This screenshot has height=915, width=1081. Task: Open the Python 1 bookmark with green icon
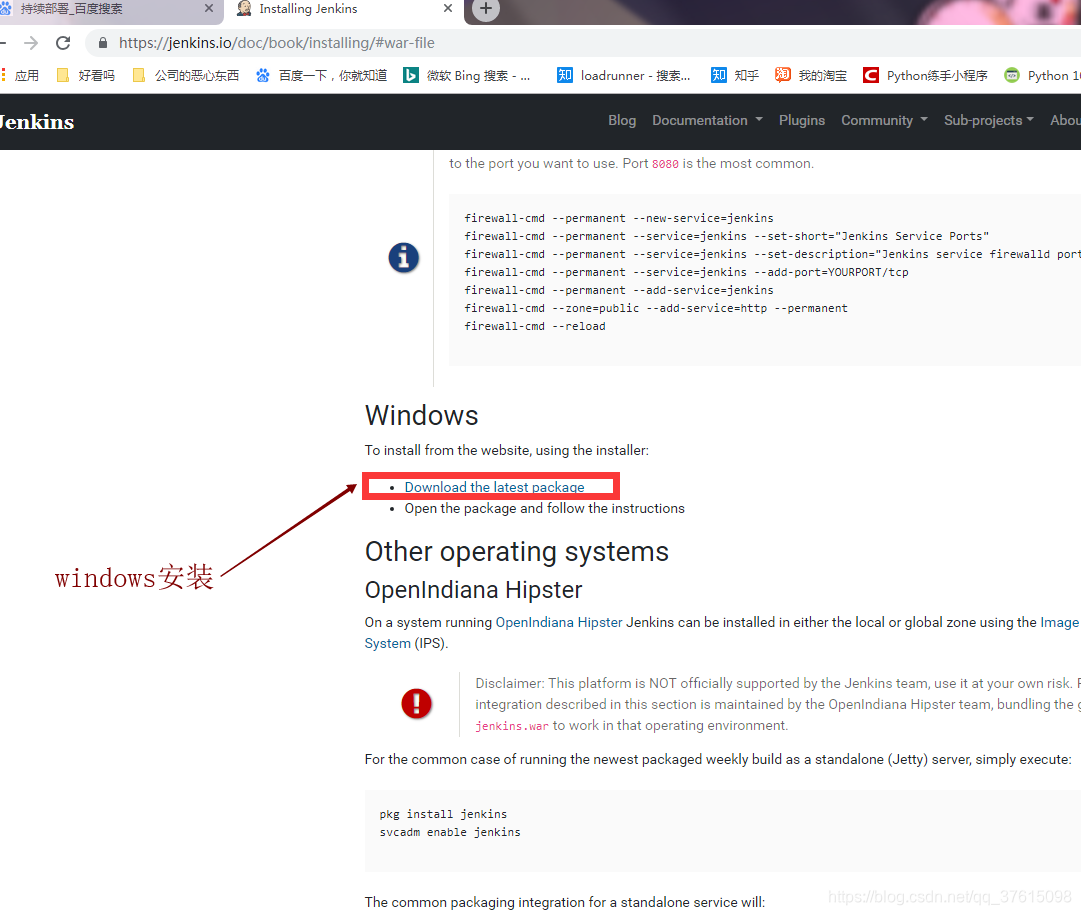point(1042,75)
